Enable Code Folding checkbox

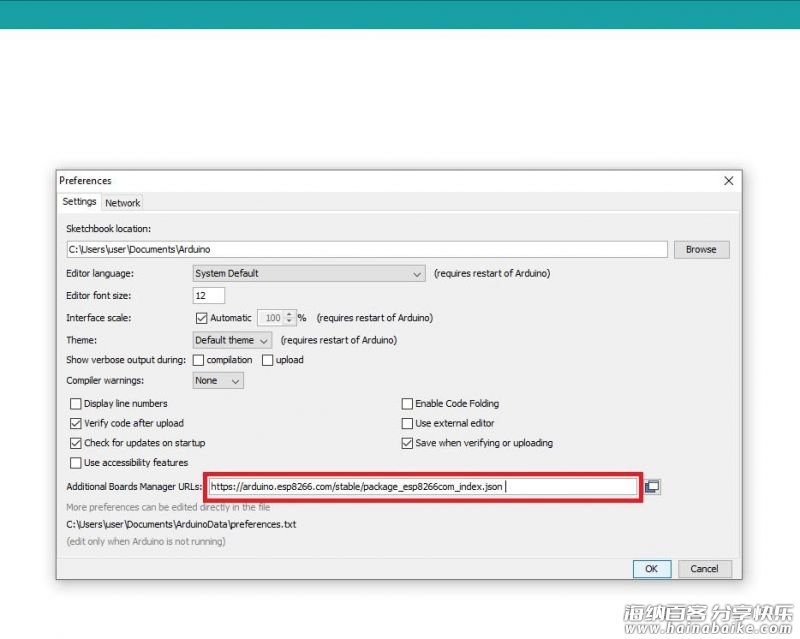pos(407,404)
